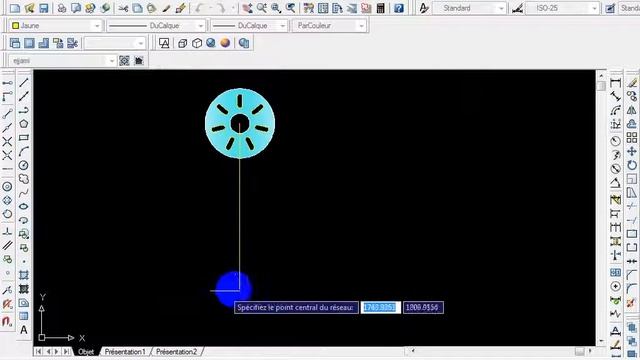This screenshot has width=640, height=360.
Task: Open the QuickCalc calculator
Action: click(380, 8)
